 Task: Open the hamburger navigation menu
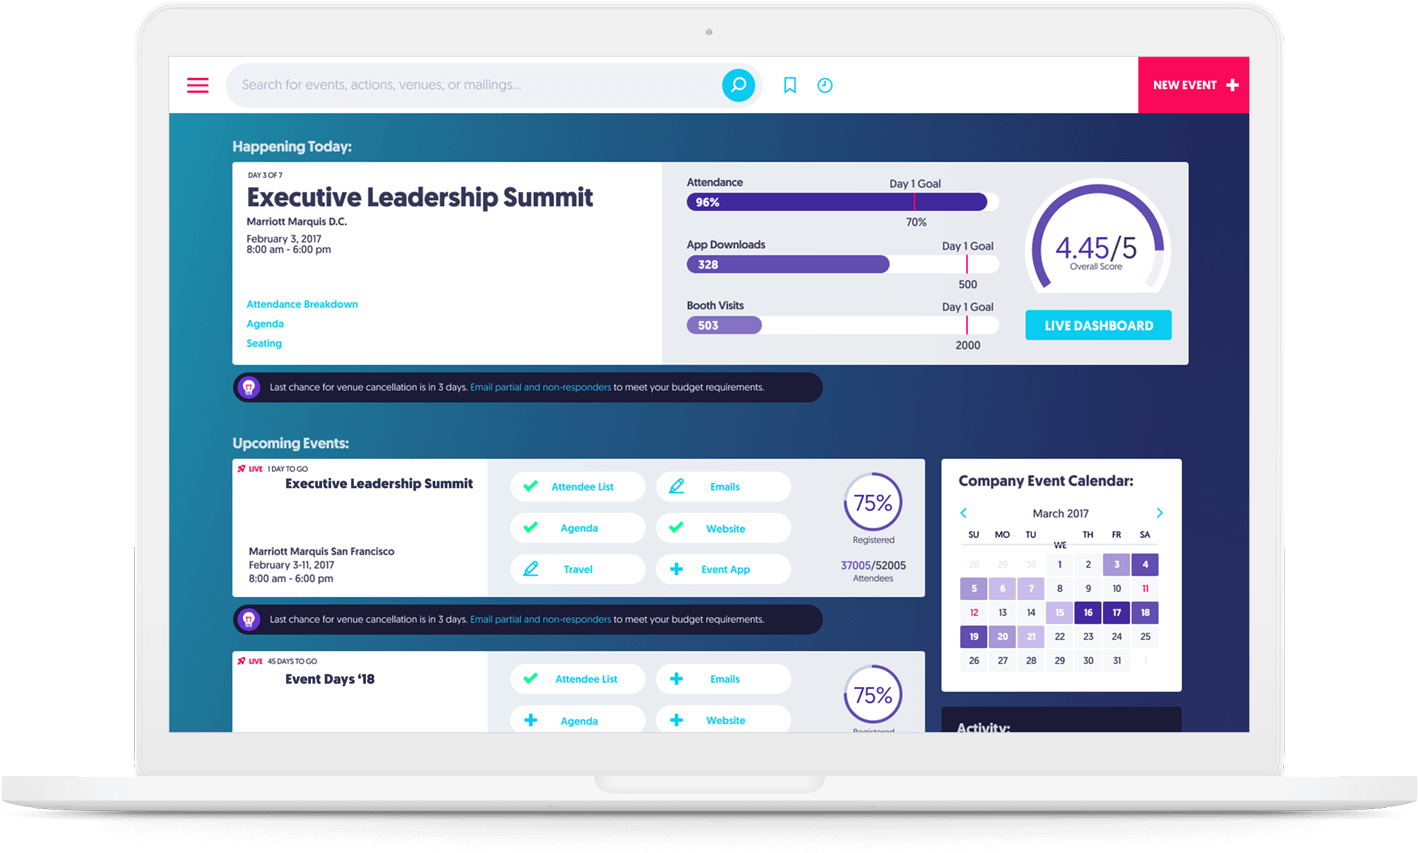[198, 85]
